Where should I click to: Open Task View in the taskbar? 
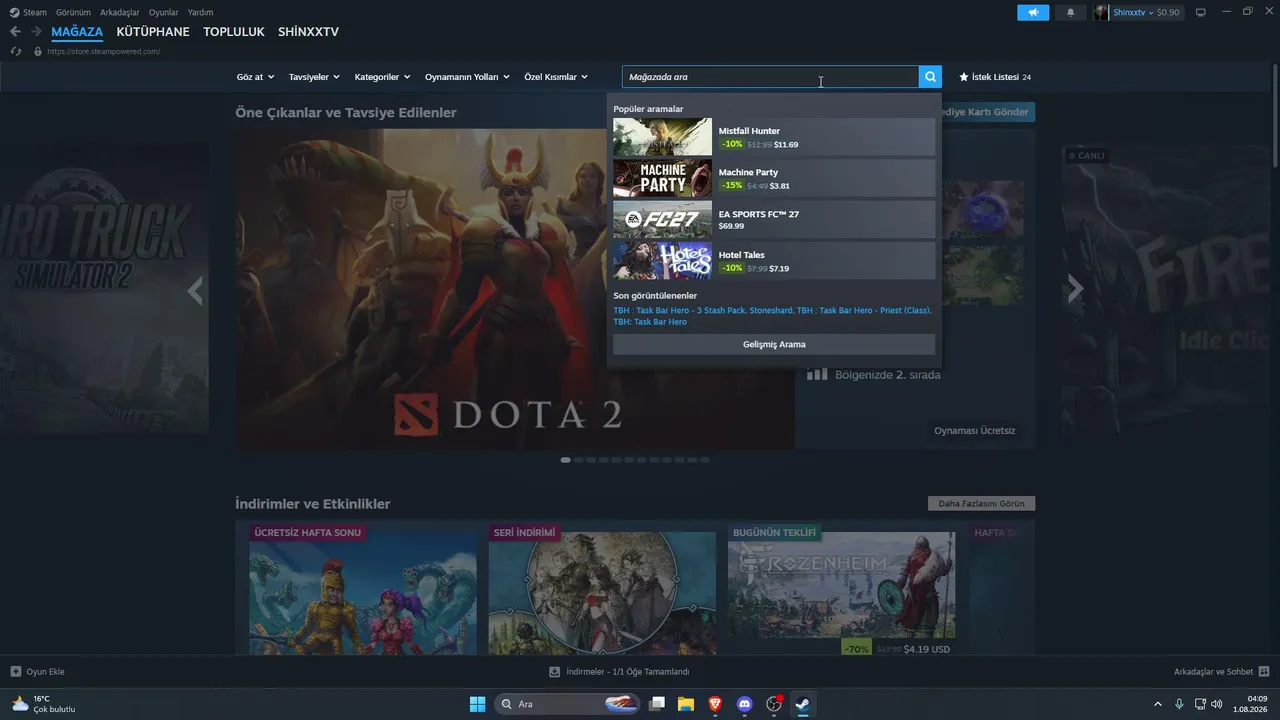[x=657, y=704]
